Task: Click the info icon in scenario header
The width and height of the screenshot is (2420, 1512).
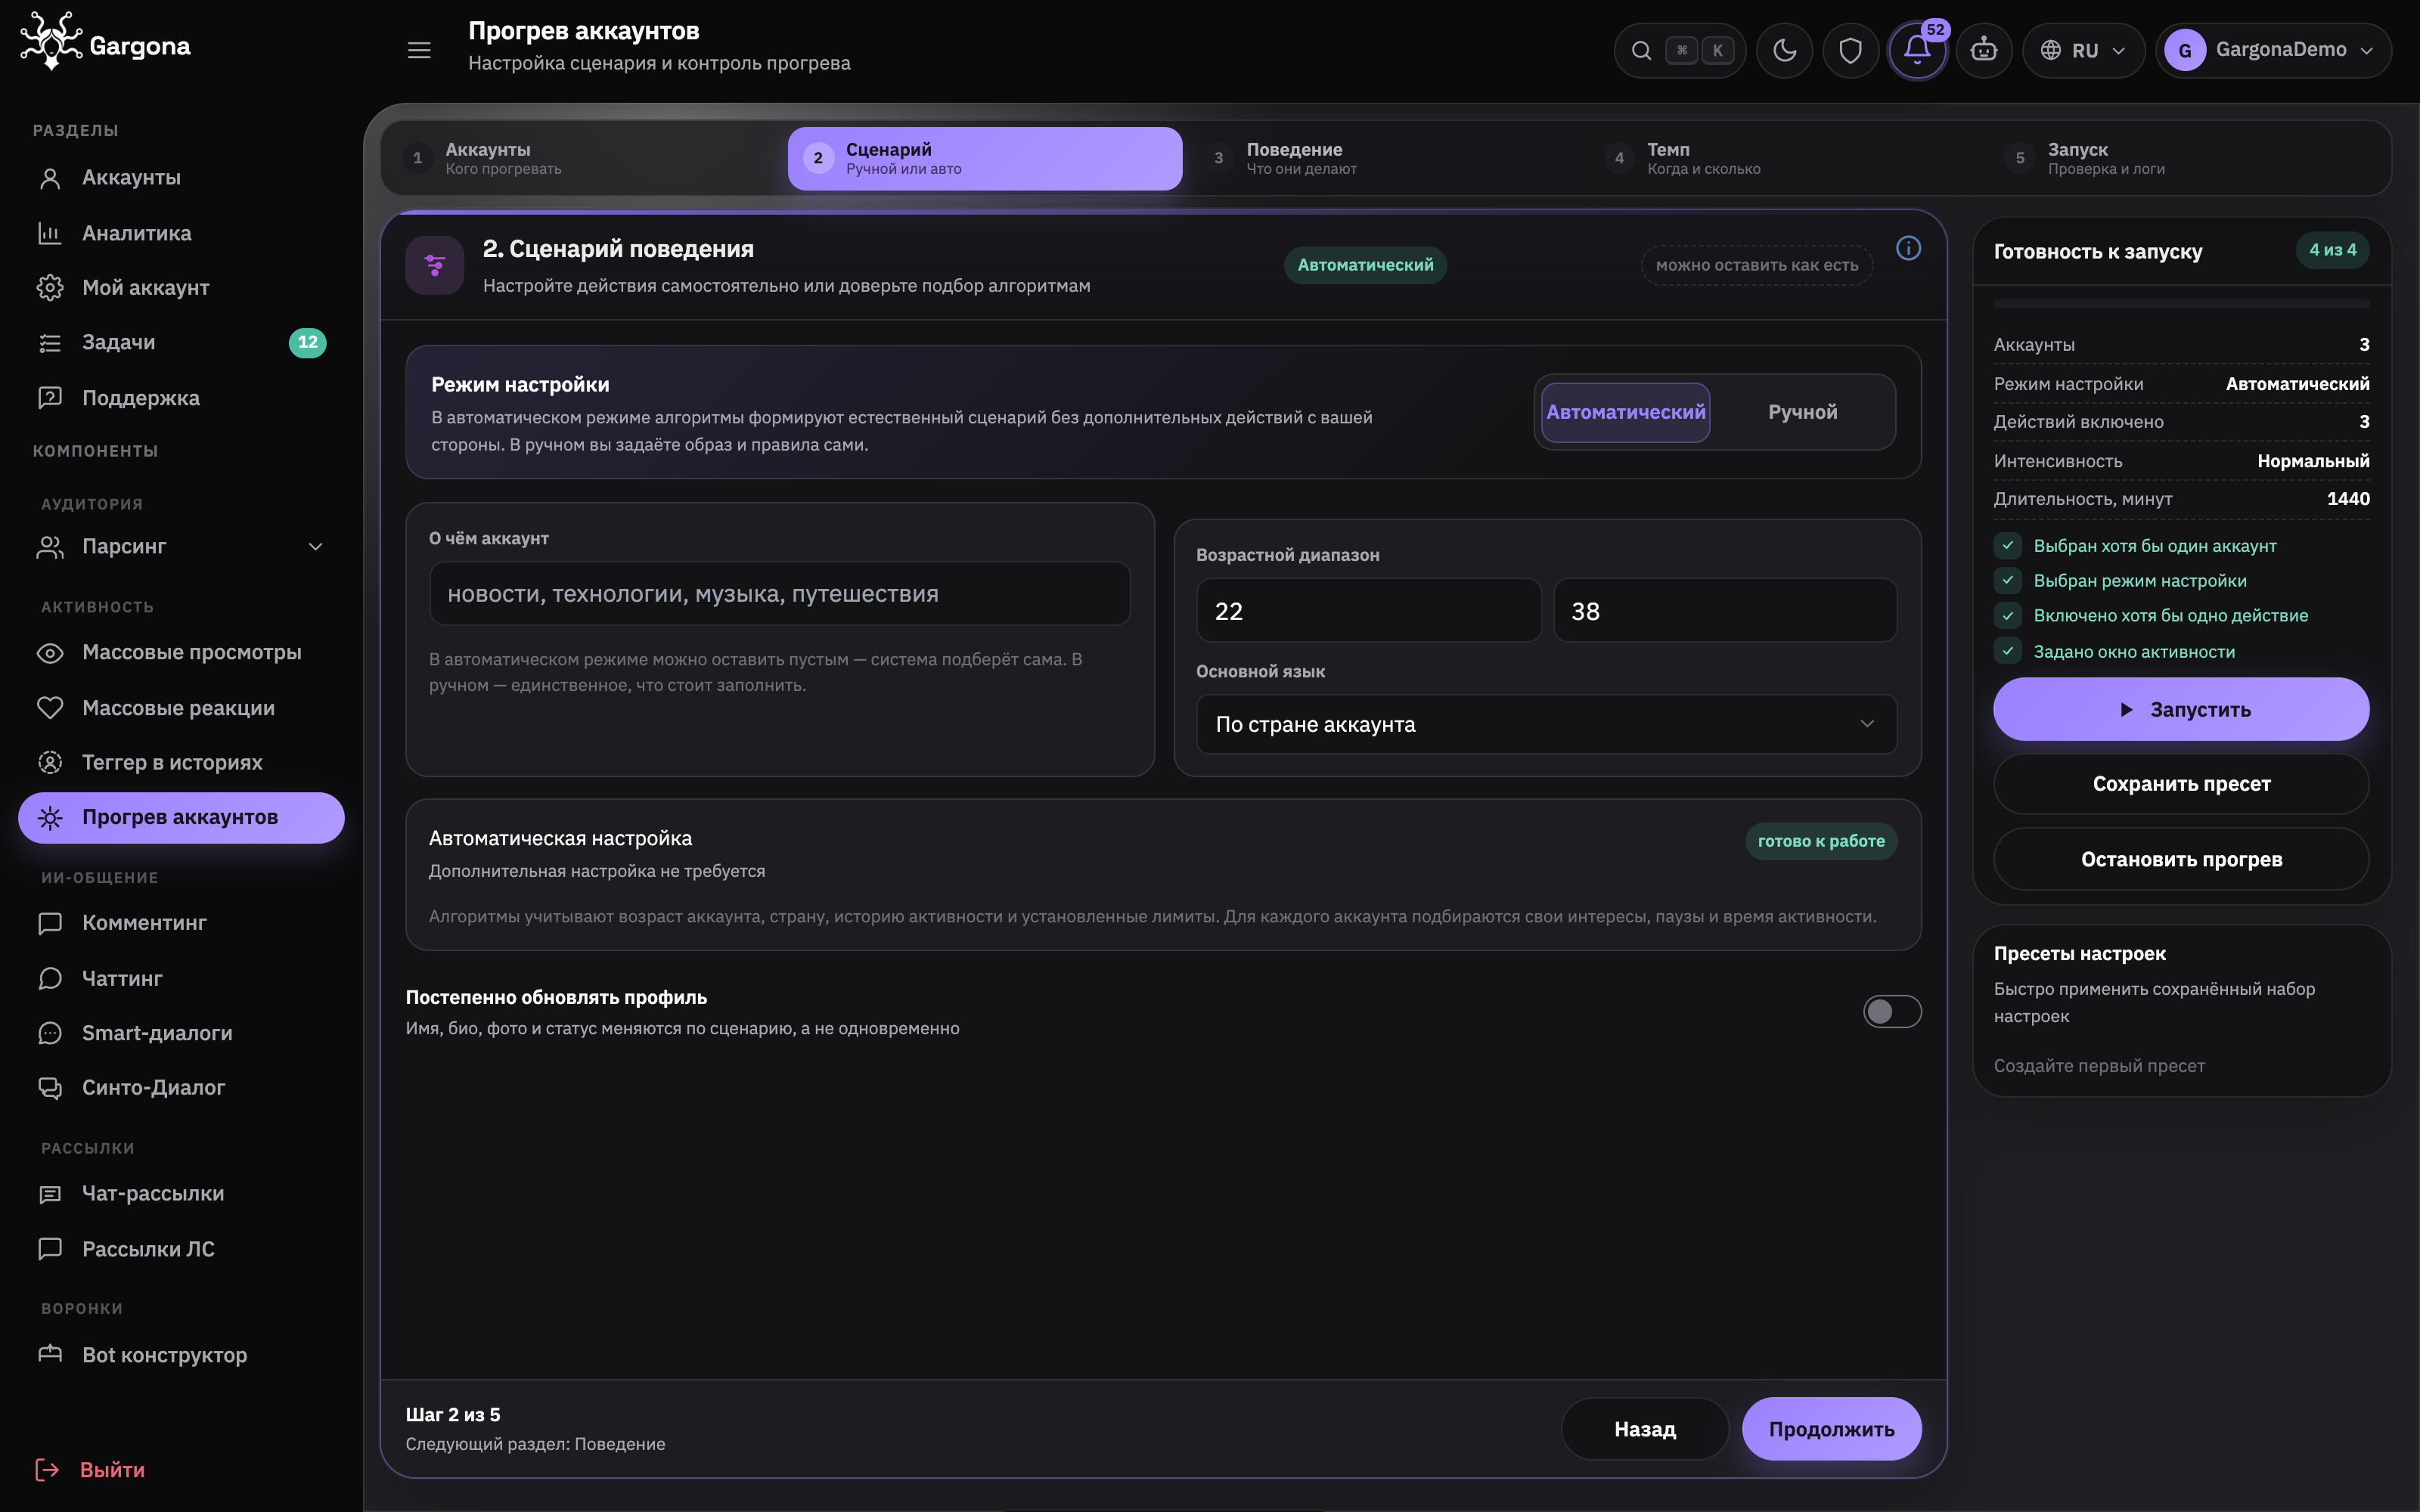Action: [1908, 248]
